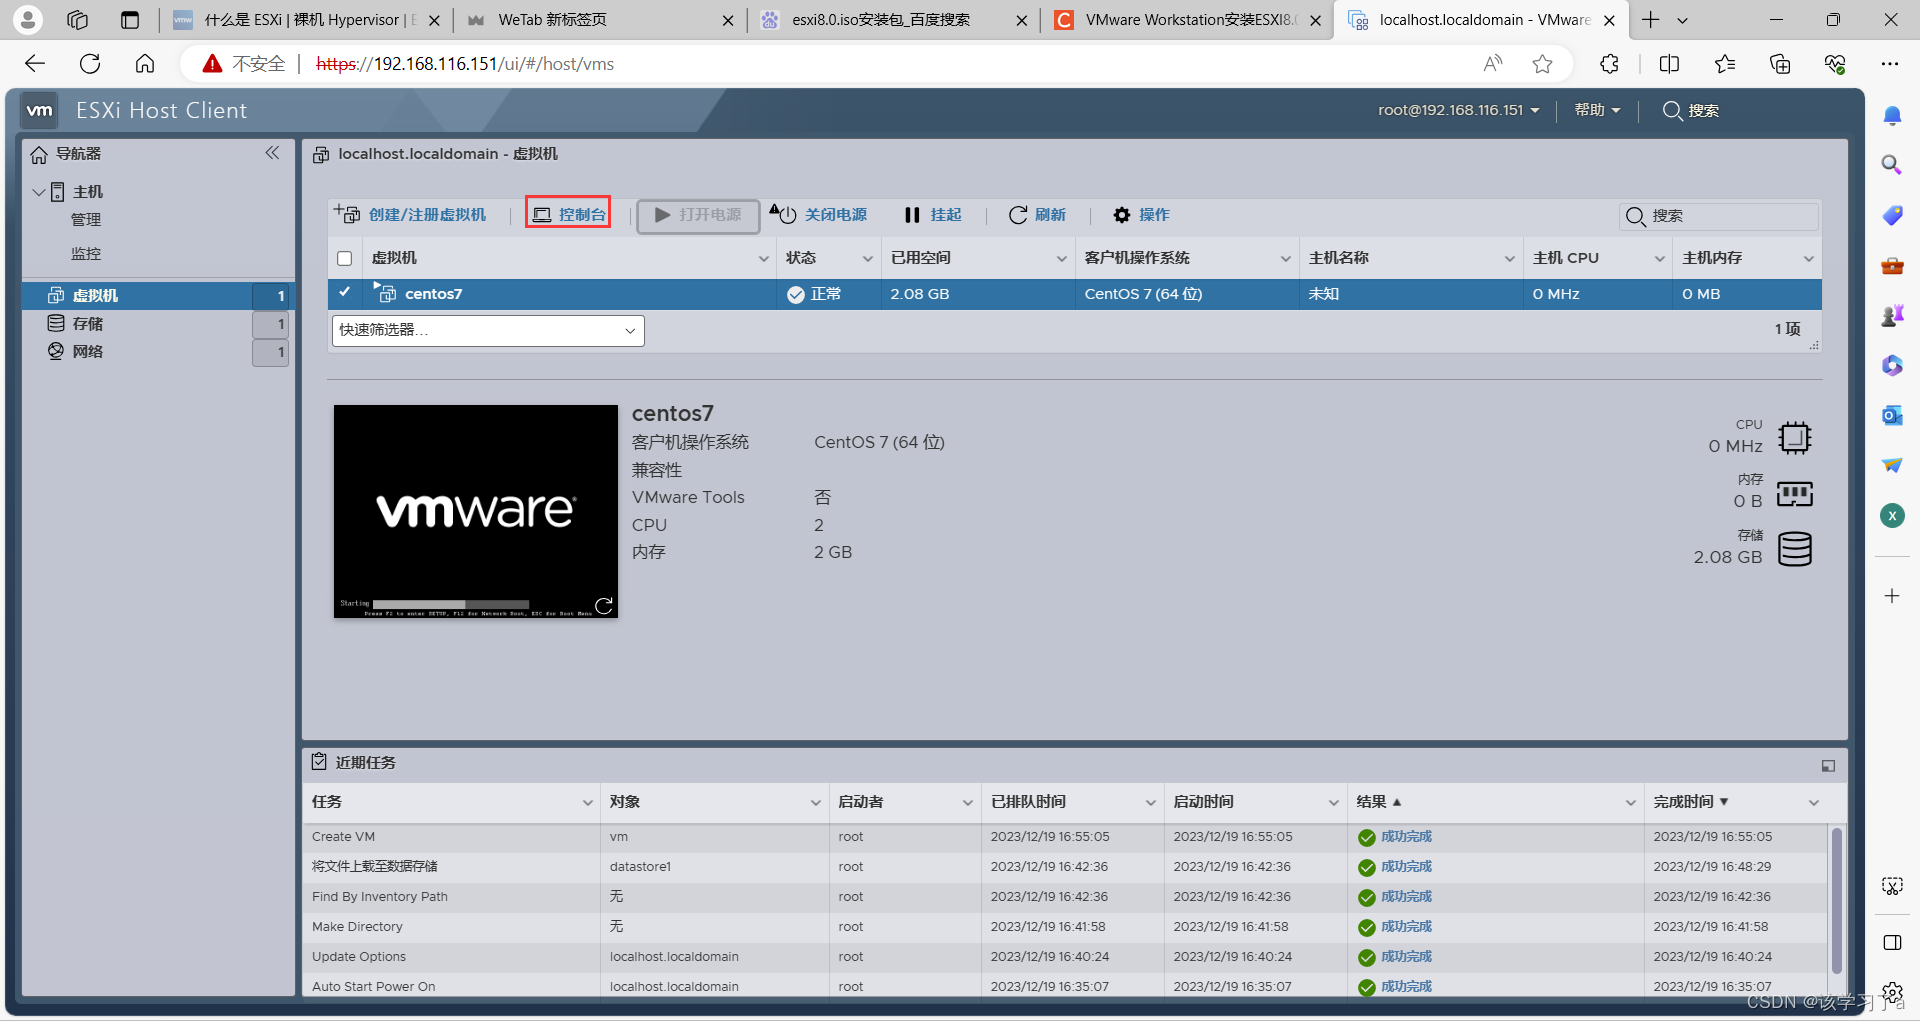Open Host memory column dropdown

click(x=1809, y=259)
